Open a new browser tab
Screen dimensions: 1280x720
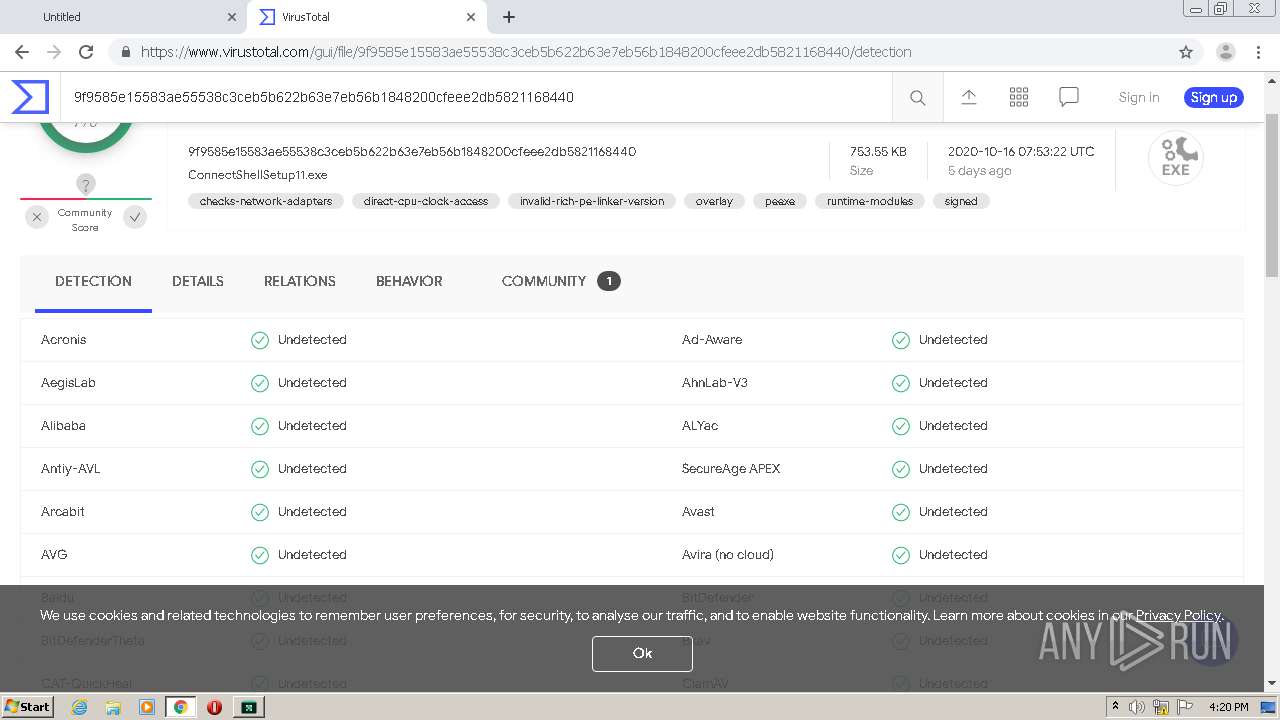click(509, 17)
